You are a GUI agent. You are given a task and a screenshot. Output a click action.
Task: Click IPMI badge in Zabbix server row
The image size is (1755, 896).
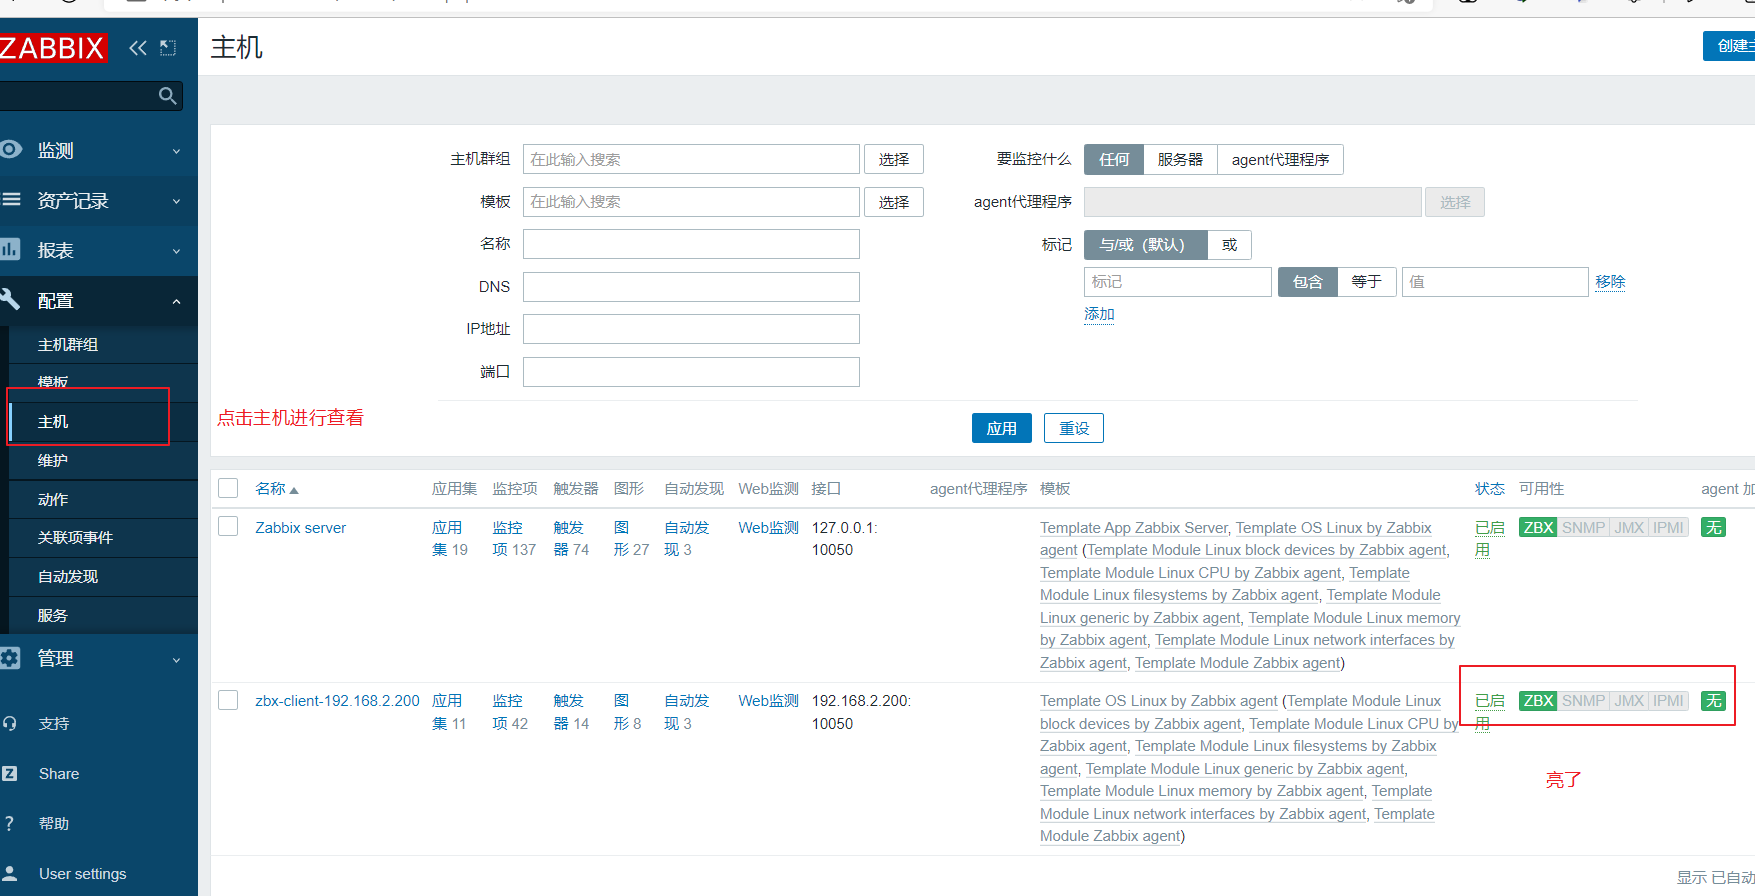tap(1668, 527)
